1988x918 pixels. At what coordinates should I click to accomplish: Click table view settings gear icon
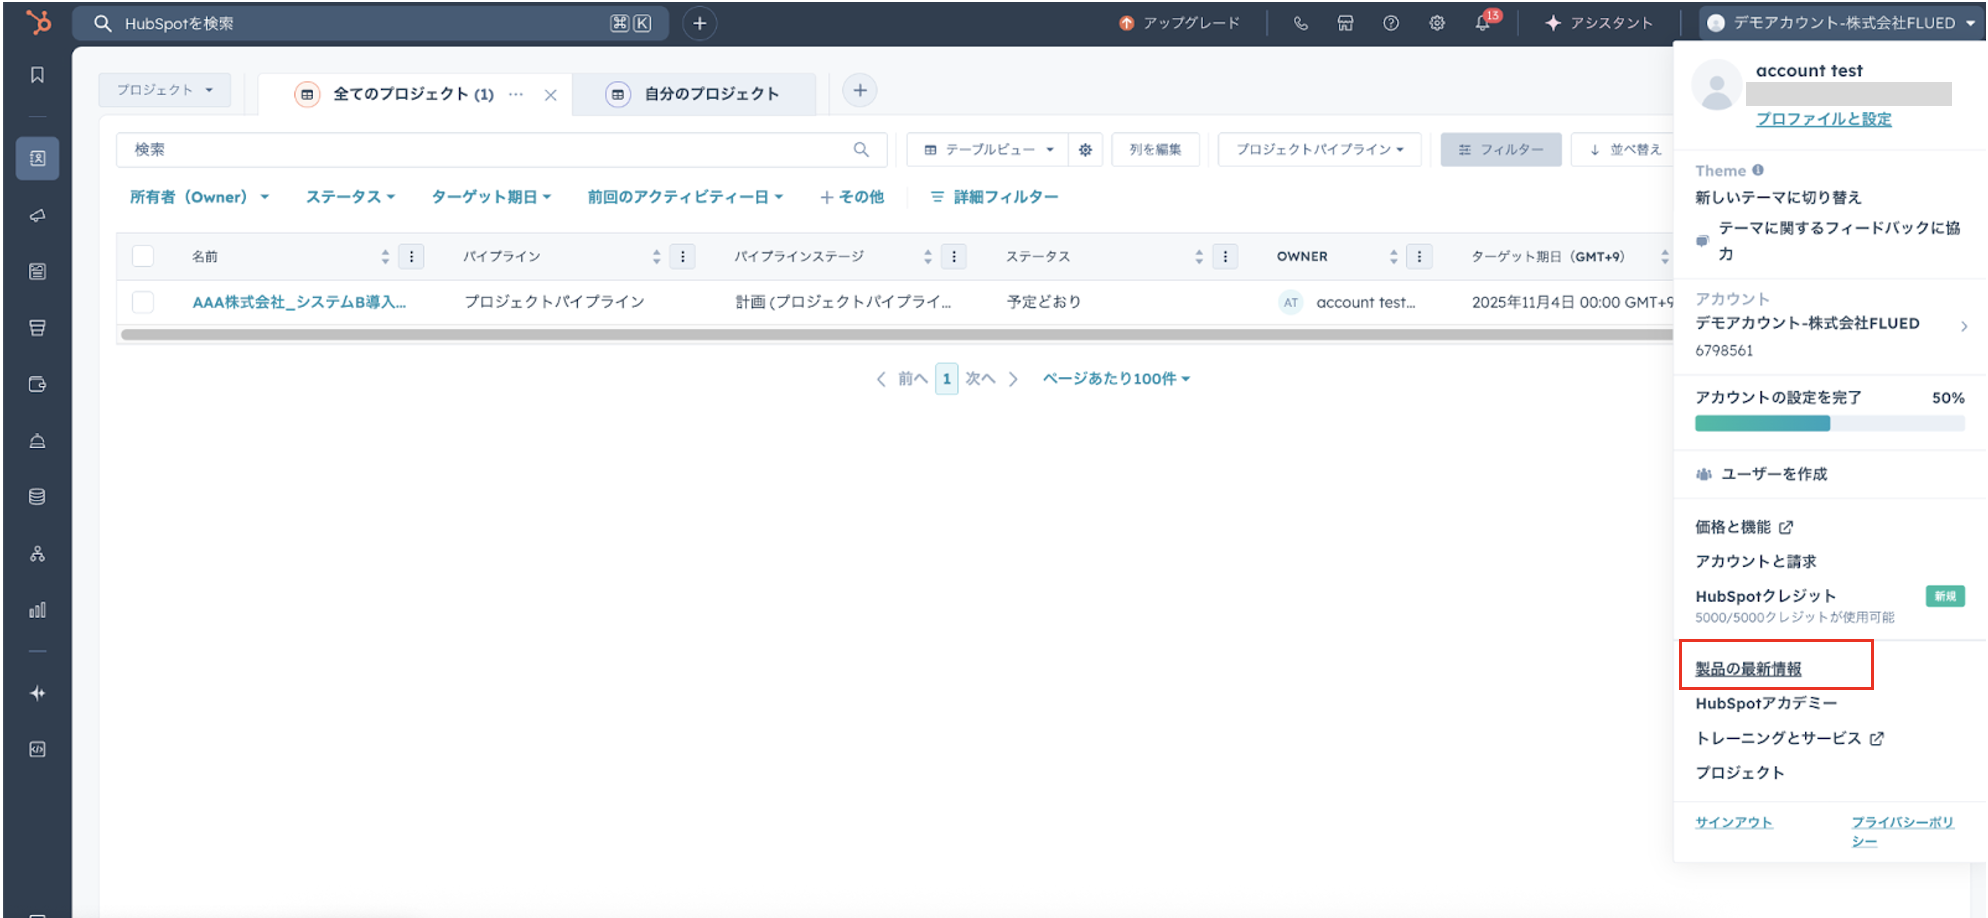click(x=1085, y=150)
